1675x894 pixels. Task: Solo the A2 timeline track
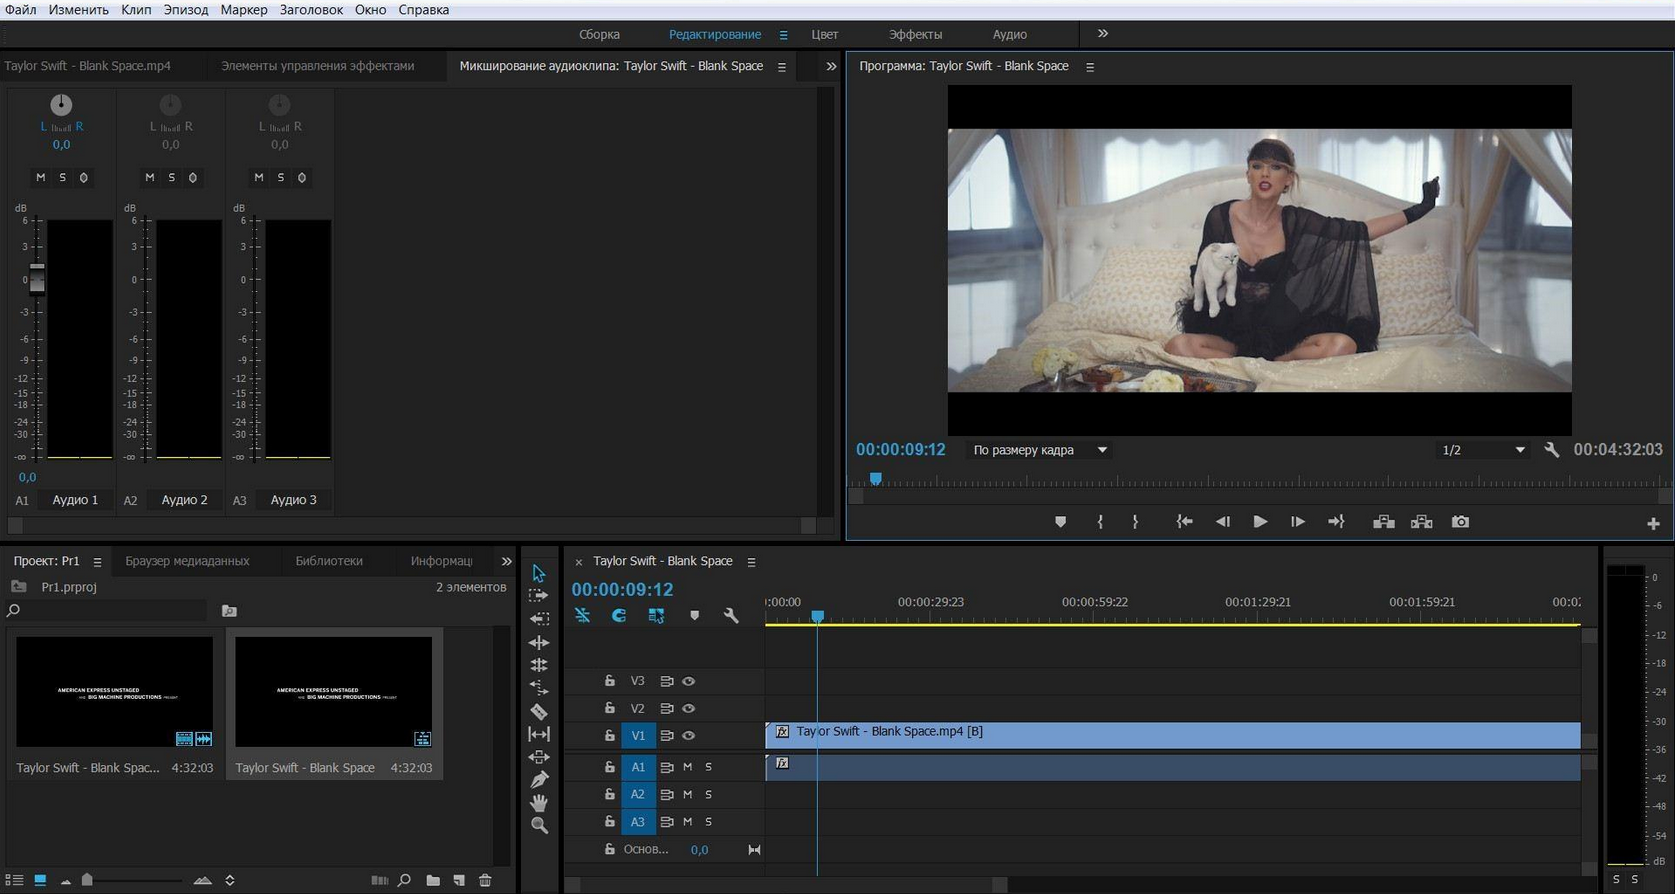[708, 794]
